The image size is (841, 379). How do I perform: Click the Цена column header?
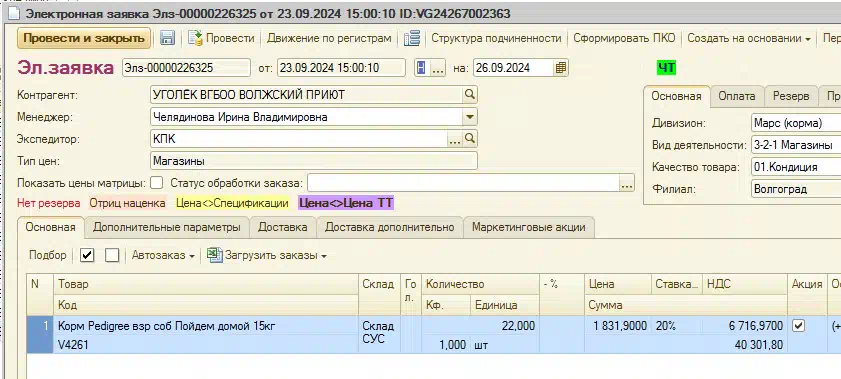click(x=618, y=284)
